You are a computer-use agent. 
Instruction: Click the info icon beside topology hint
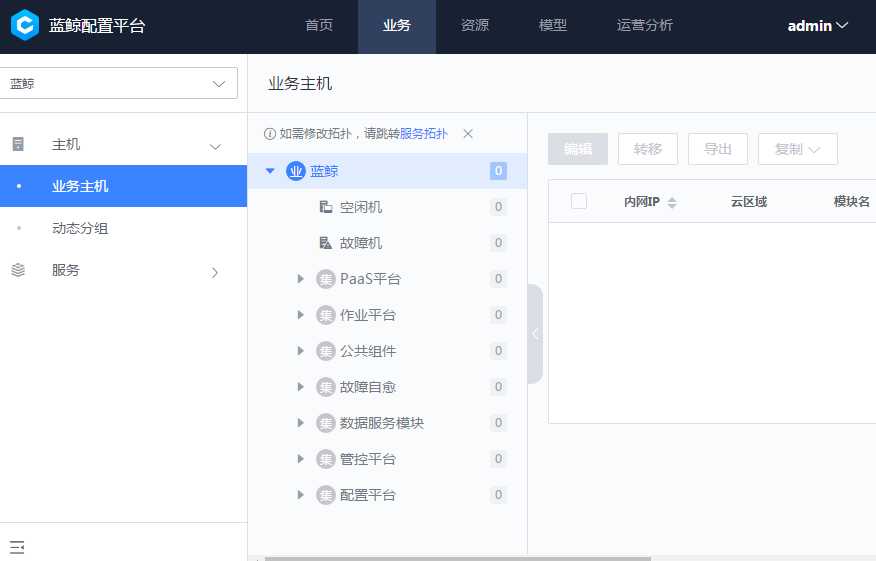[269, 134]
